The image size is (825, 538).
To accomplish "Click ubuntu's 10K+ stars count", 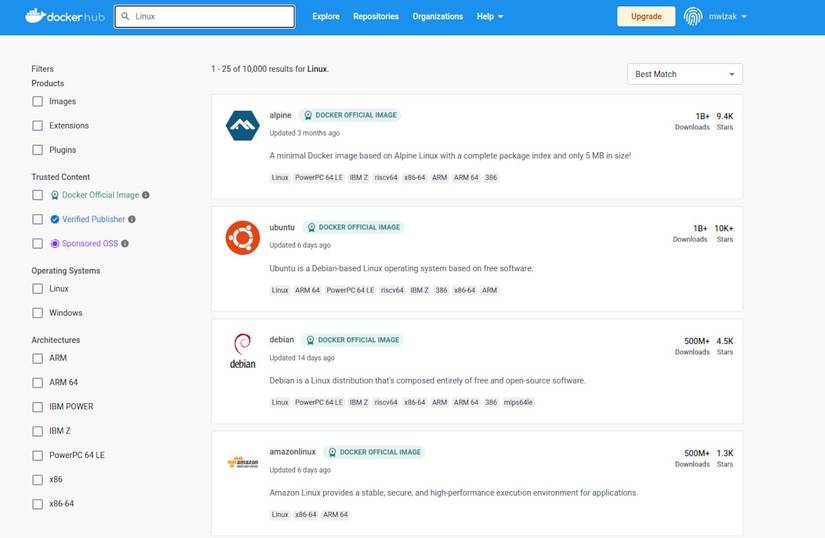I will 723,228.
